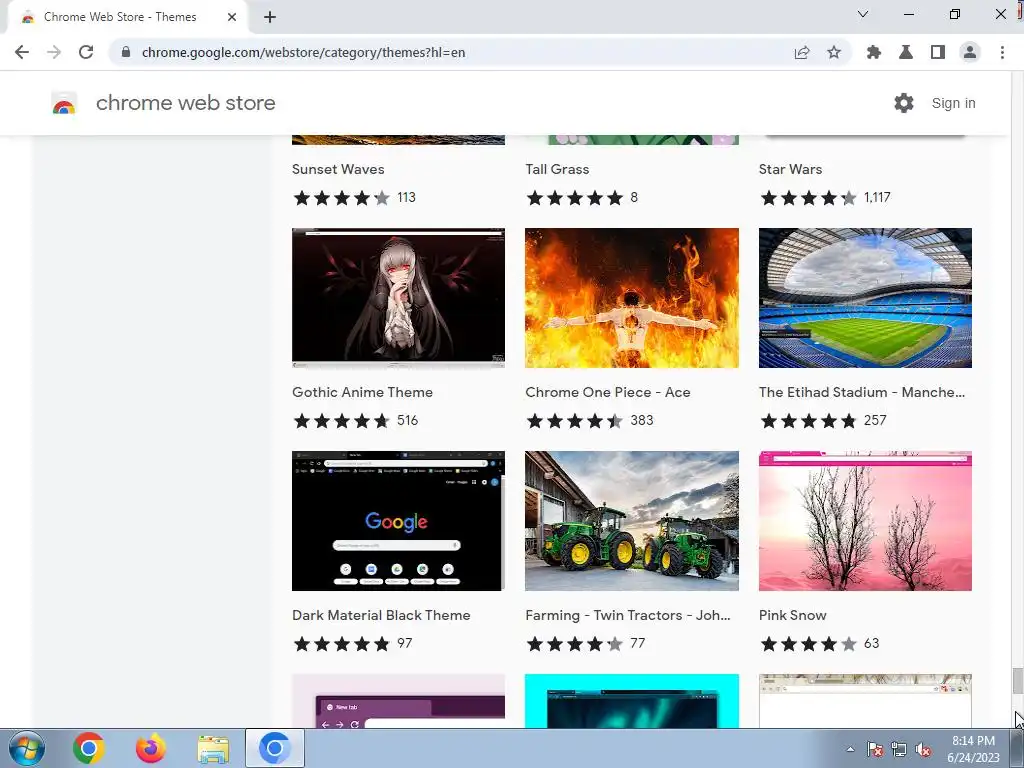
Task: Open the purple theme thumbnail at bottom
Action: coord(398,701)
